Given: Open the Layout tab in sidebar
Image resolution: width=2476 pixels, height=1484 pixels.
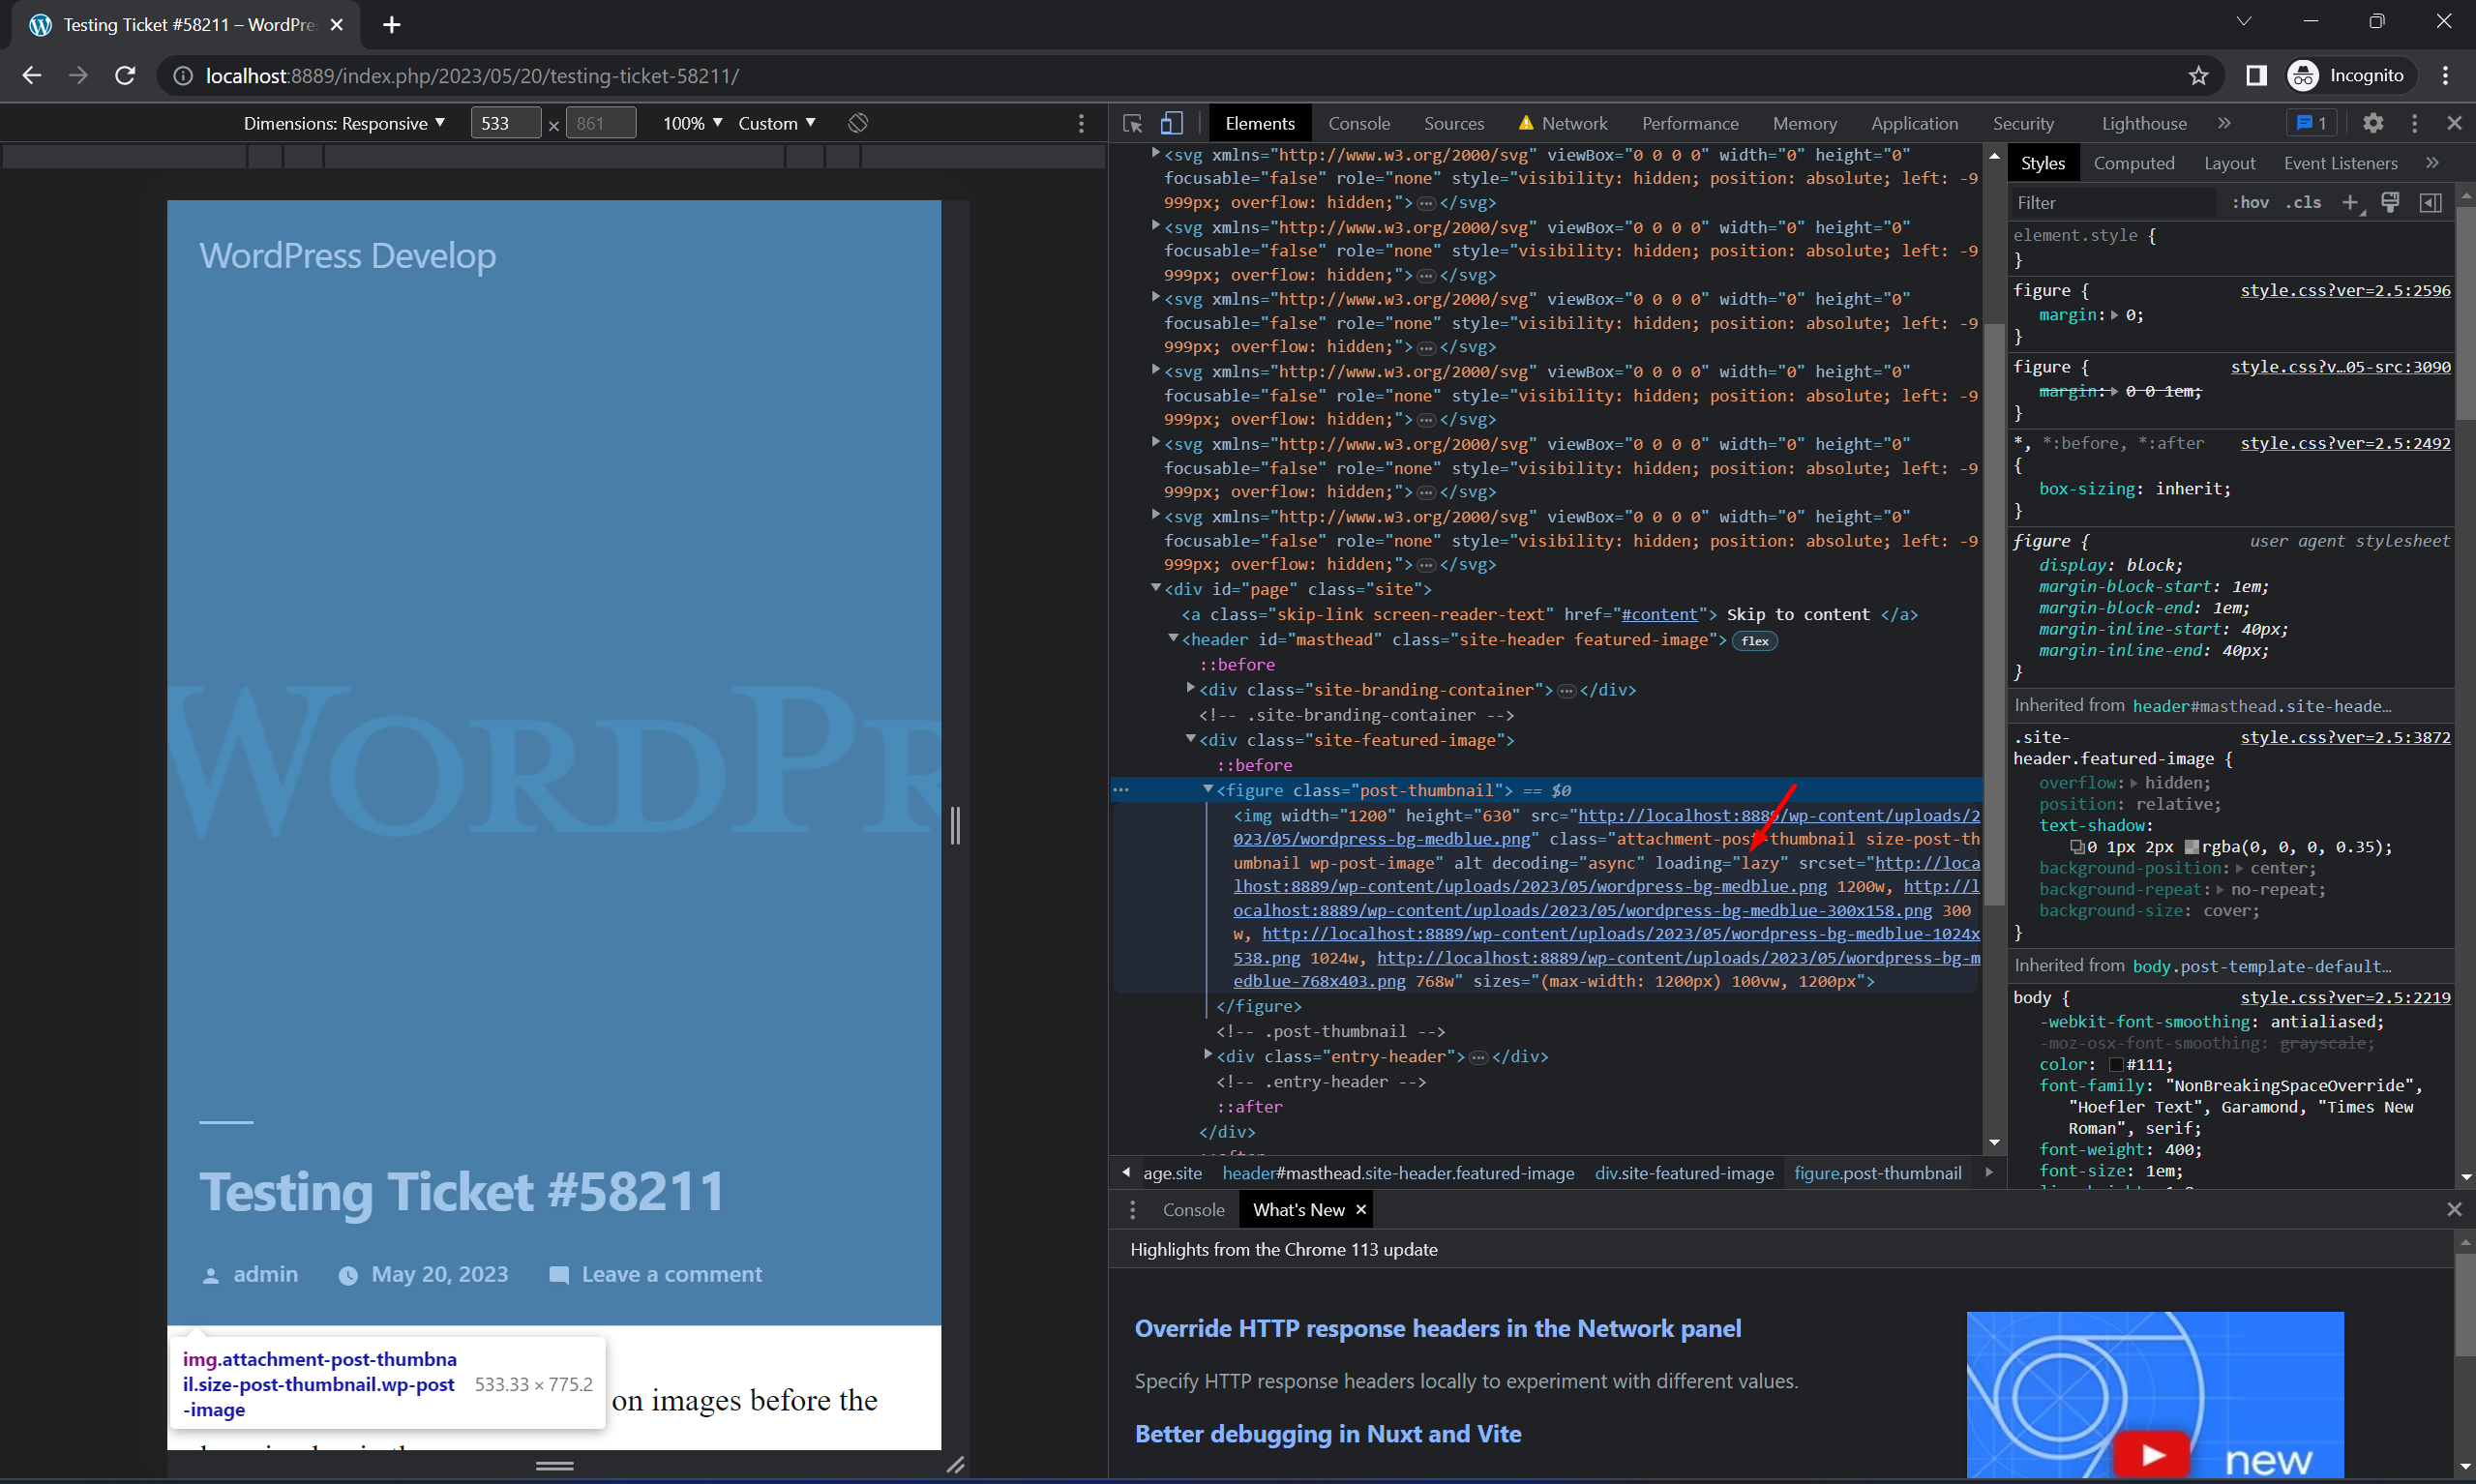Looking at the screenshot, I should click(2229, 163).
